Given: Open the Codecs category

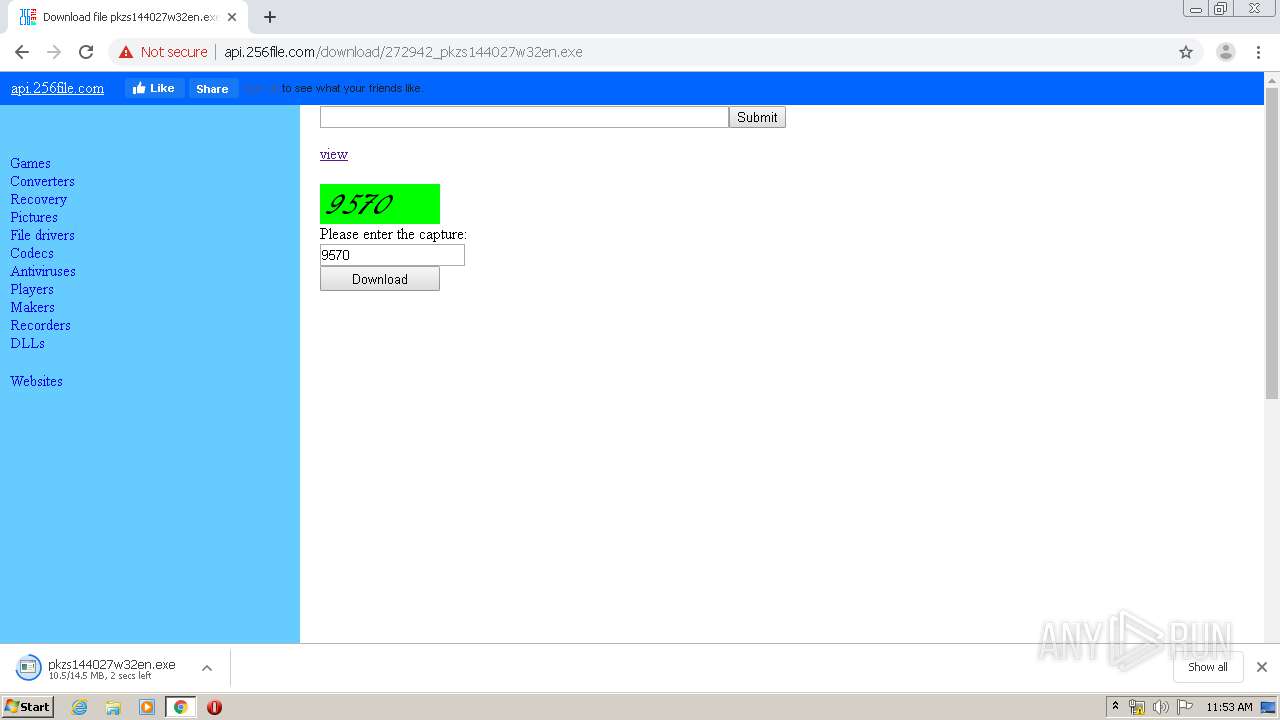Looking at the screenshot, I should pyautogui.click(x=32, y=253).
